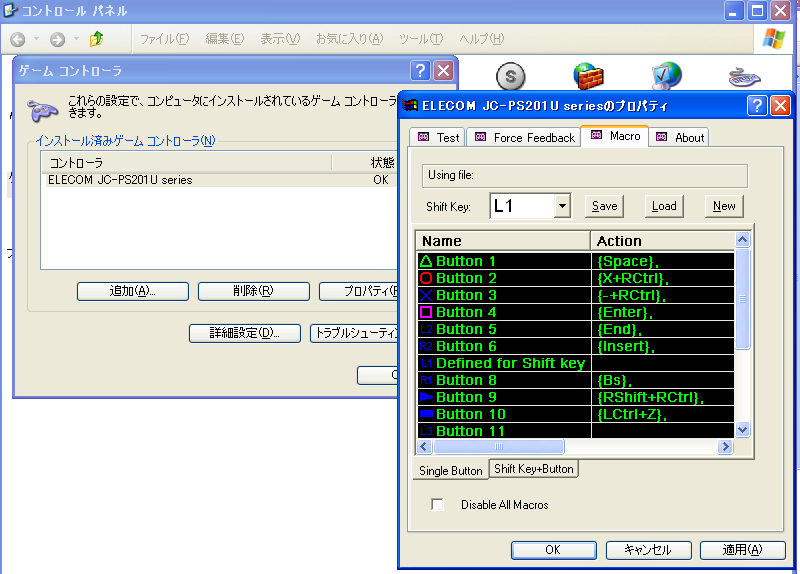This screenshot has height=574, width=800.
Task: Open the firewall brick-wall globe icon
Action: tap(588, 77)
